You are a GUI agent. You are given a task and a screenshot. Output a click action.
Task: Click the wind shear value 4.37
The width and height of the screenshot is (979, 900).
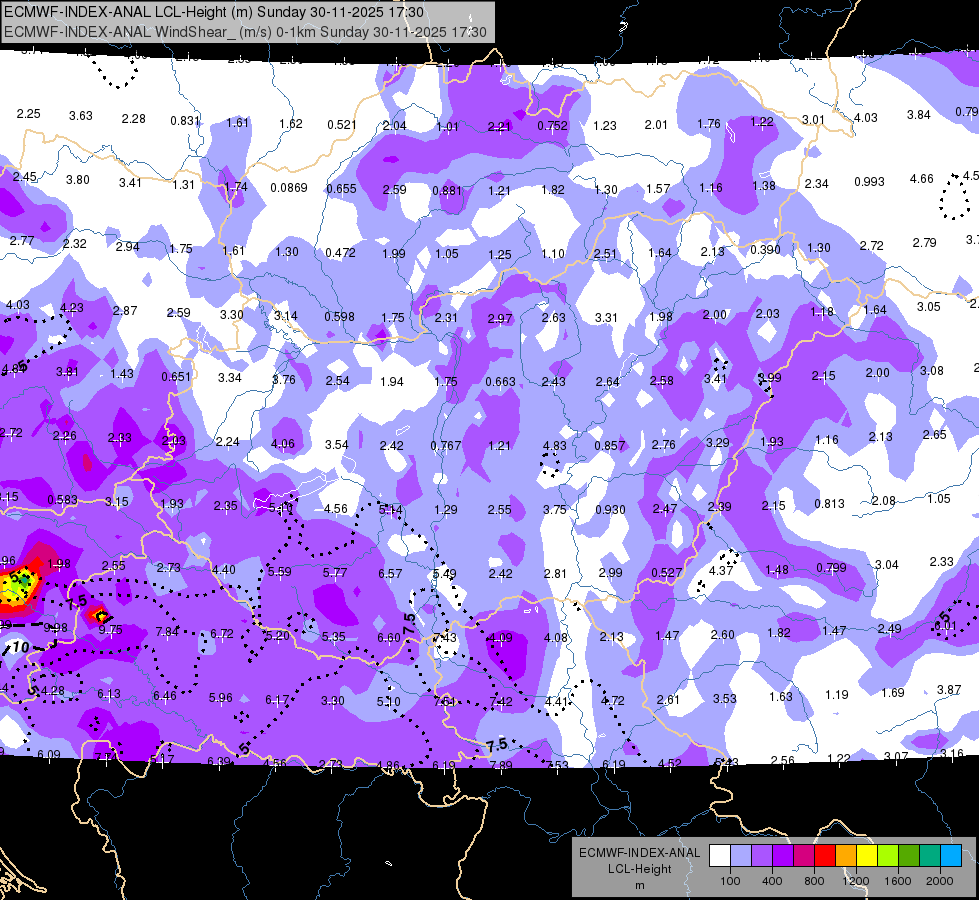click(721, 571)
